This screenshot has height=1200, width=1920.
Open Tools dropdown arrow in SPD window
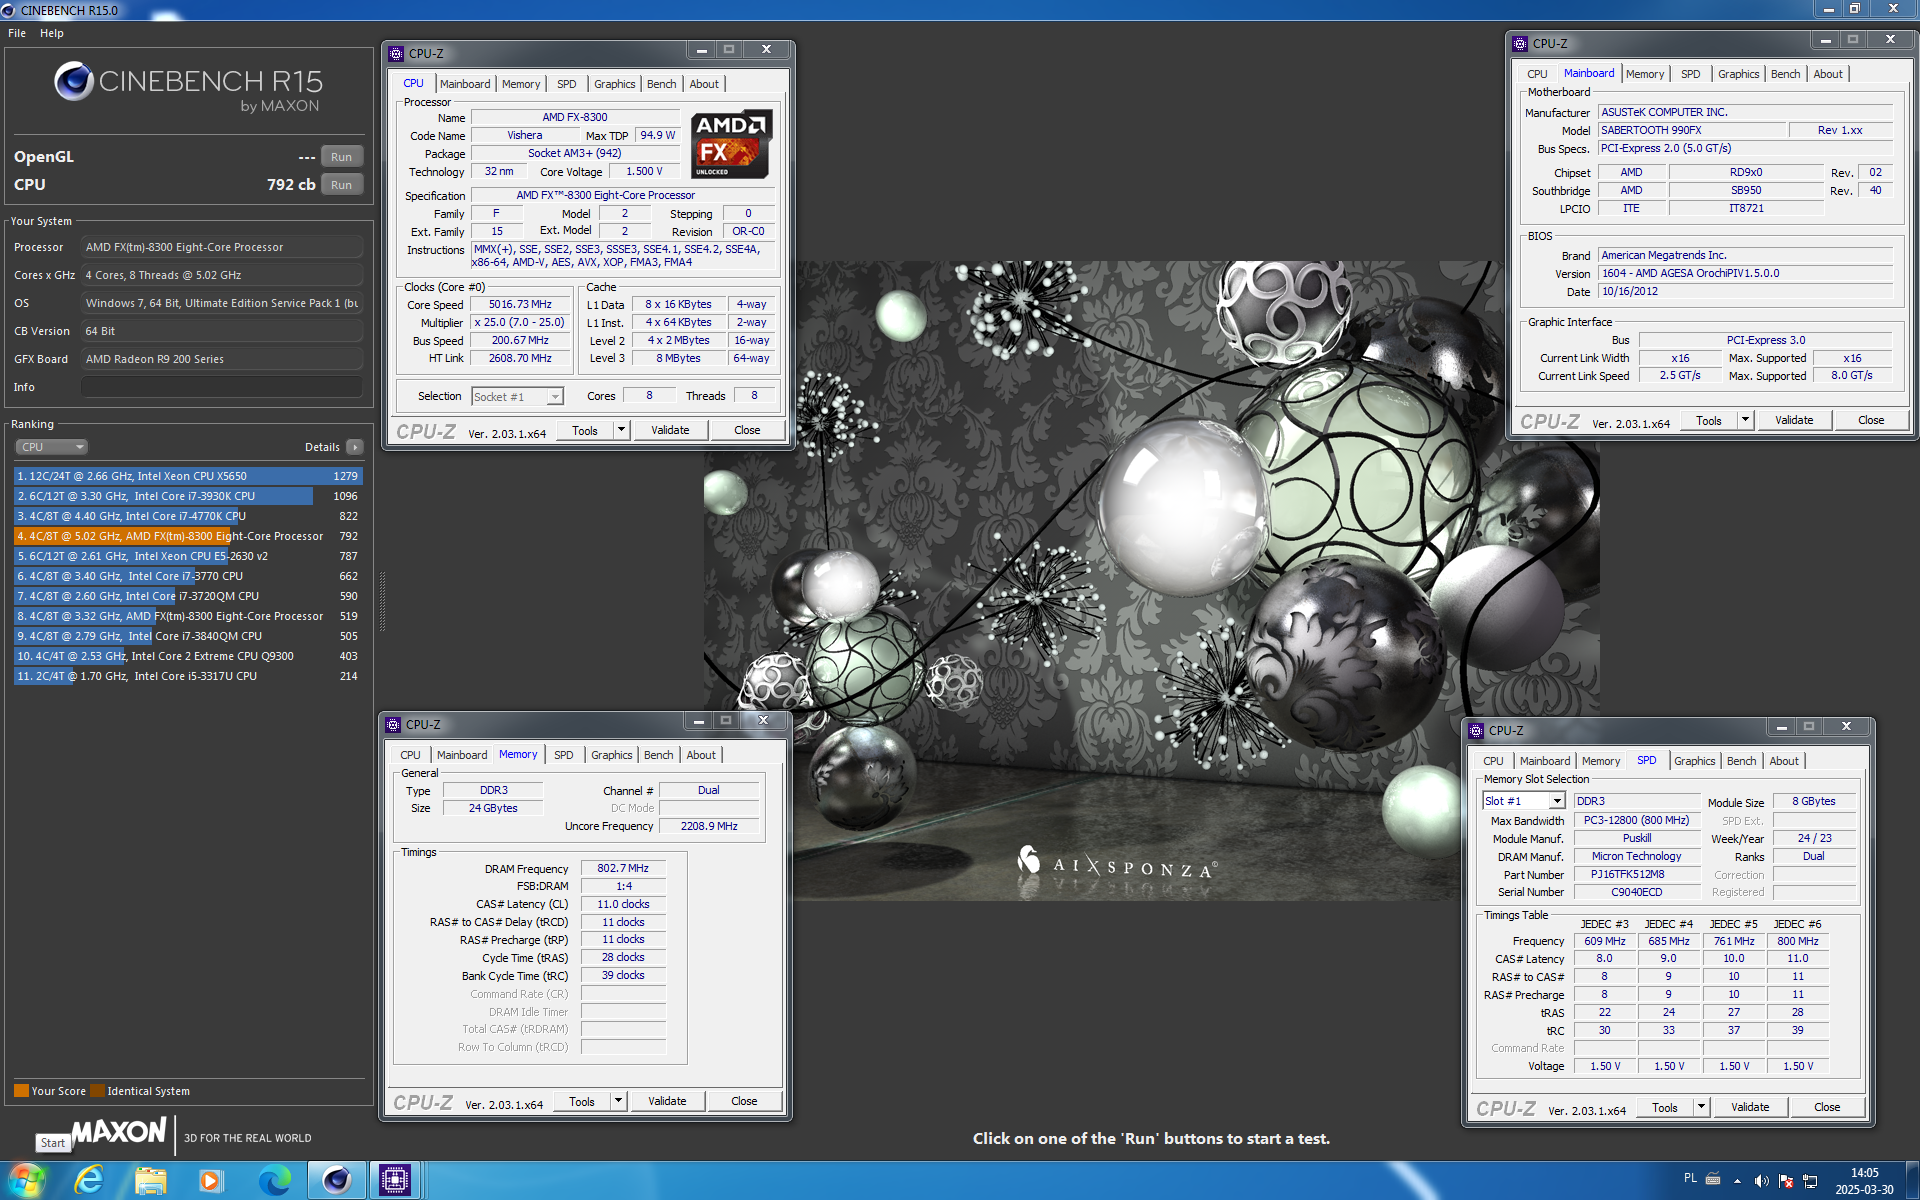click(1701, 1108)
